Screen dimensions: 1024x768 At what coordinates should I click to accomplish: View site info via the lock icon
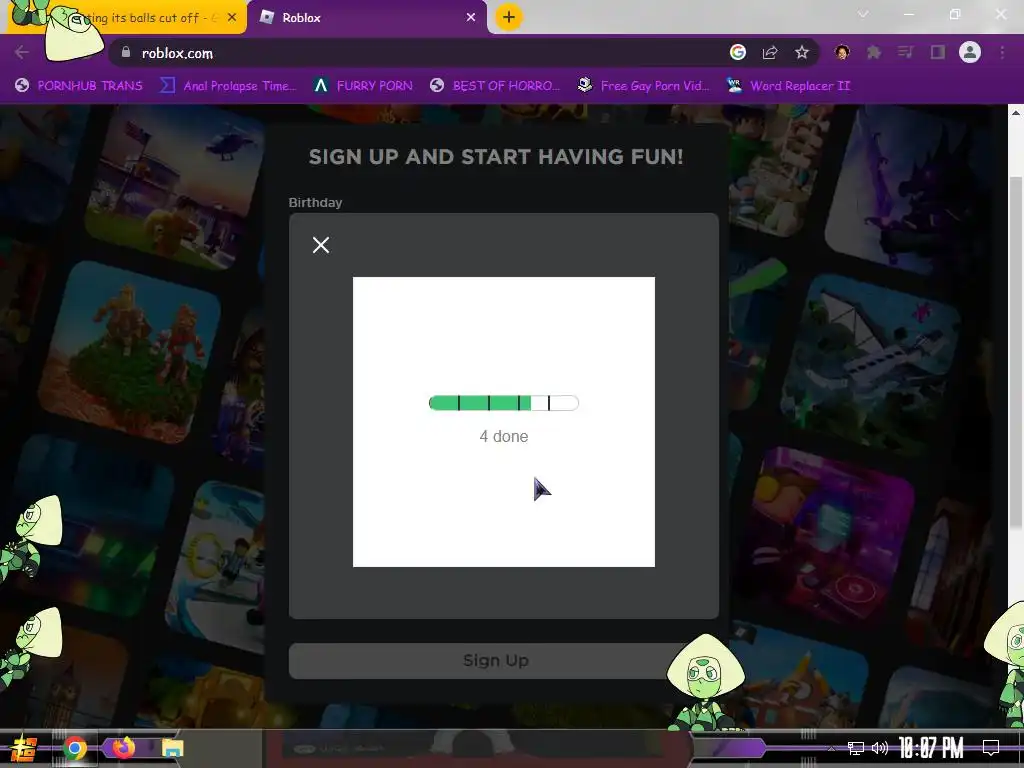click(126, 53)
